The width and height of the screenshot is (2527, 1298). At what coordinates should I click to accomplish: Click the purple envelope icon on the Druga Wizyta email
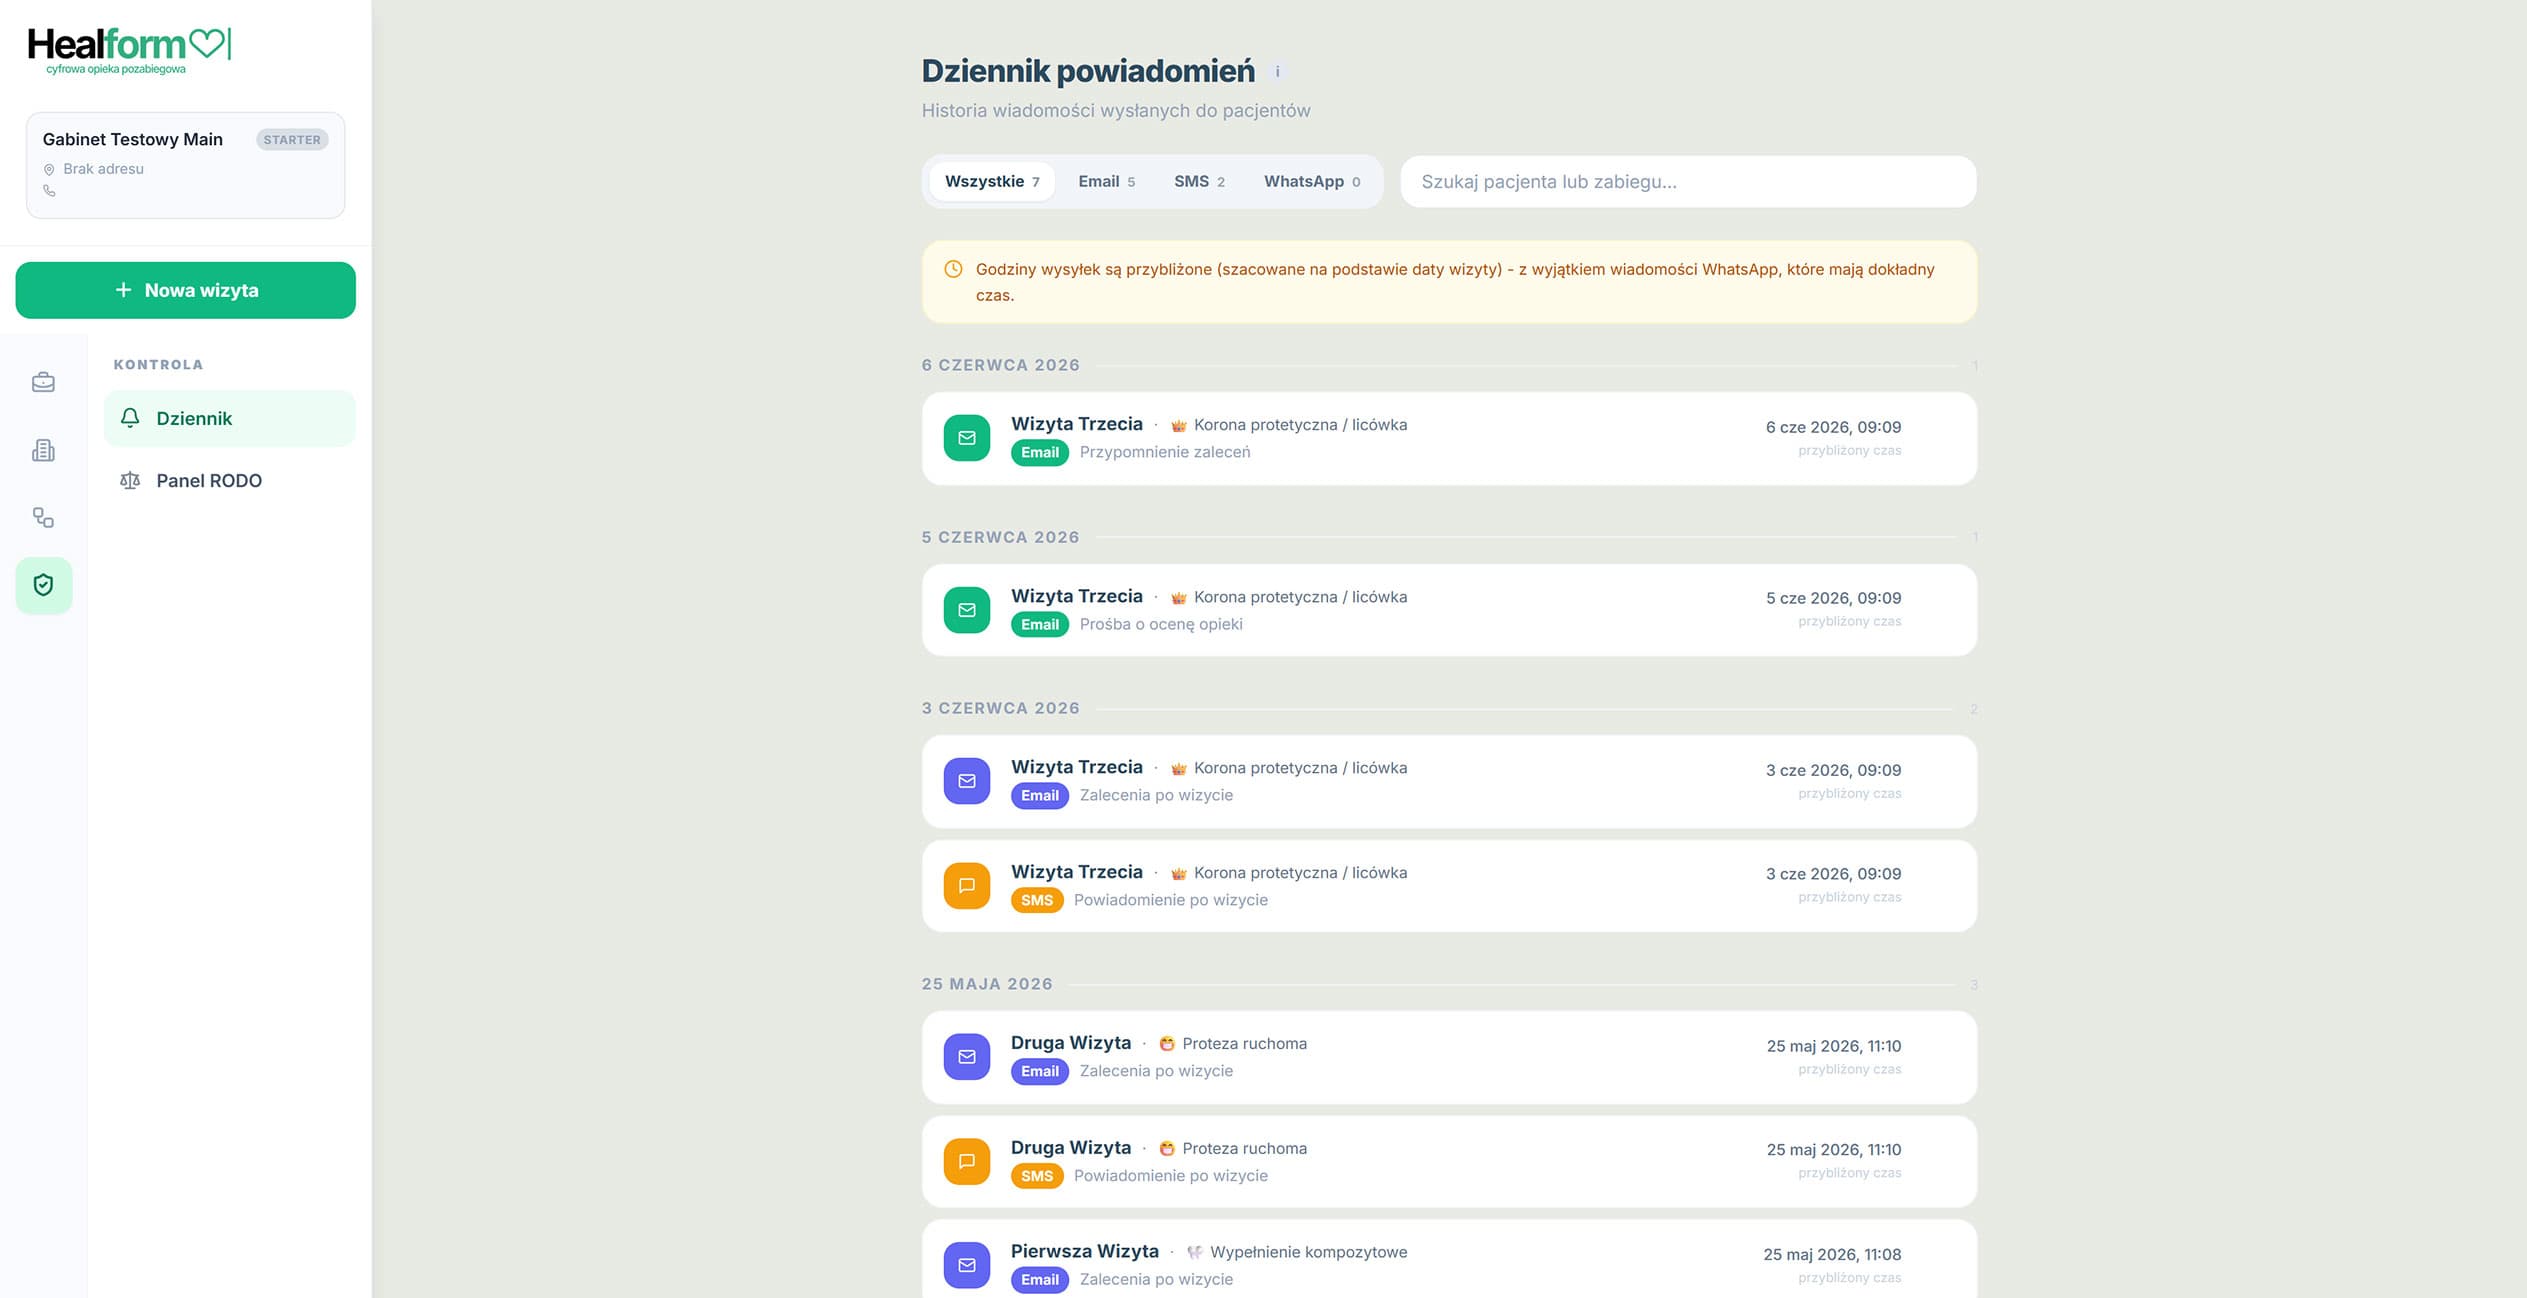[966, 1057]
